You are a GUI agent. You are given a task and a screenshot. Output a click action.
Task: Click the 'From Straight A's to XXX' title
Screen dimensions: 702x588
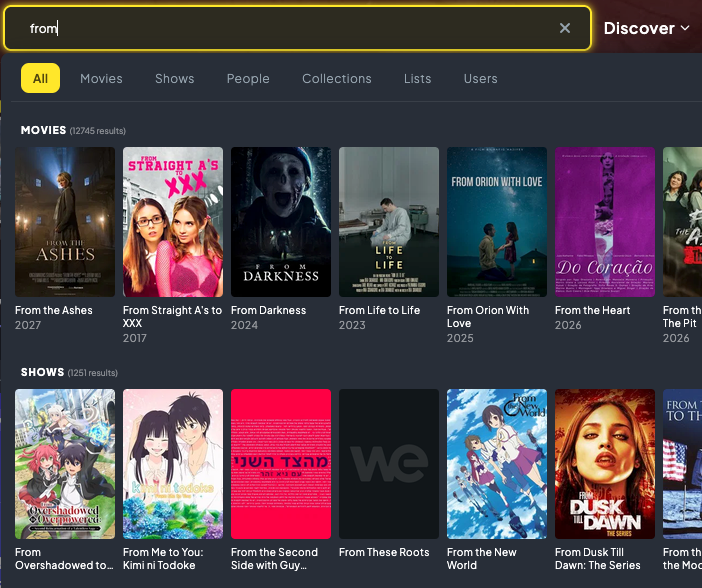[x=172, y=317]
